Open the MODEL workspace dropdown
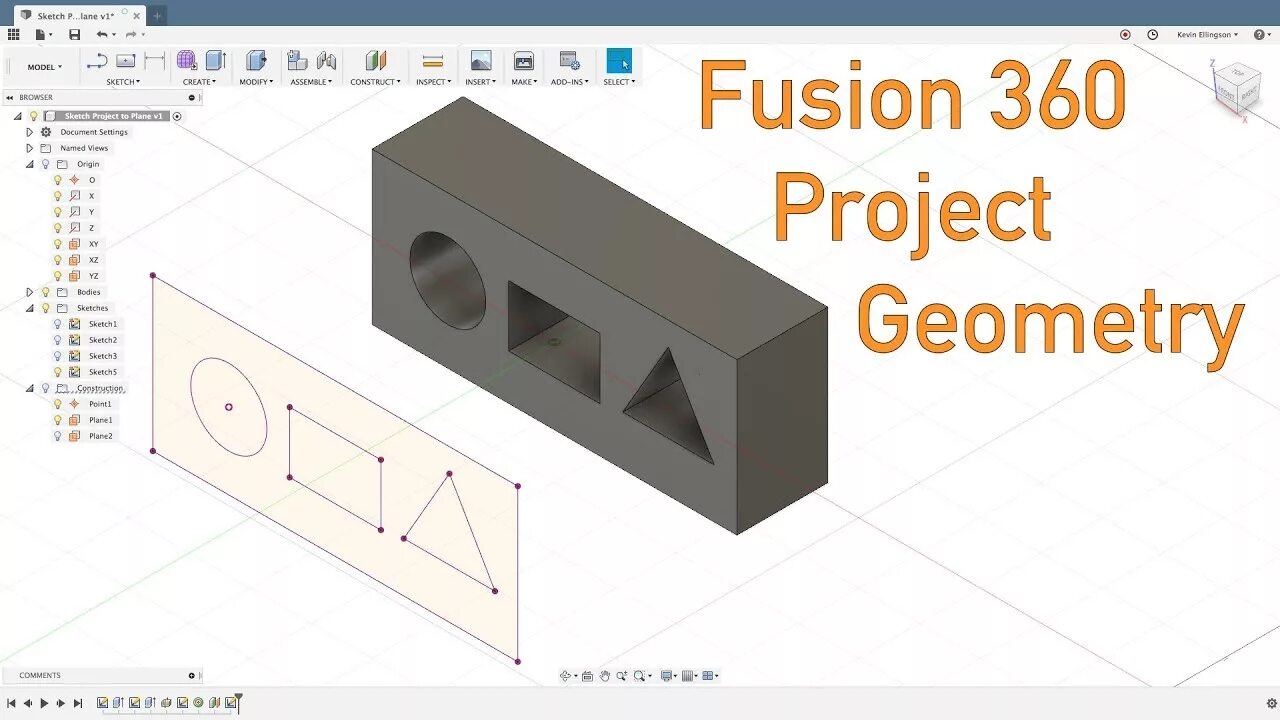1280x720 pixels. coord(44,67)
